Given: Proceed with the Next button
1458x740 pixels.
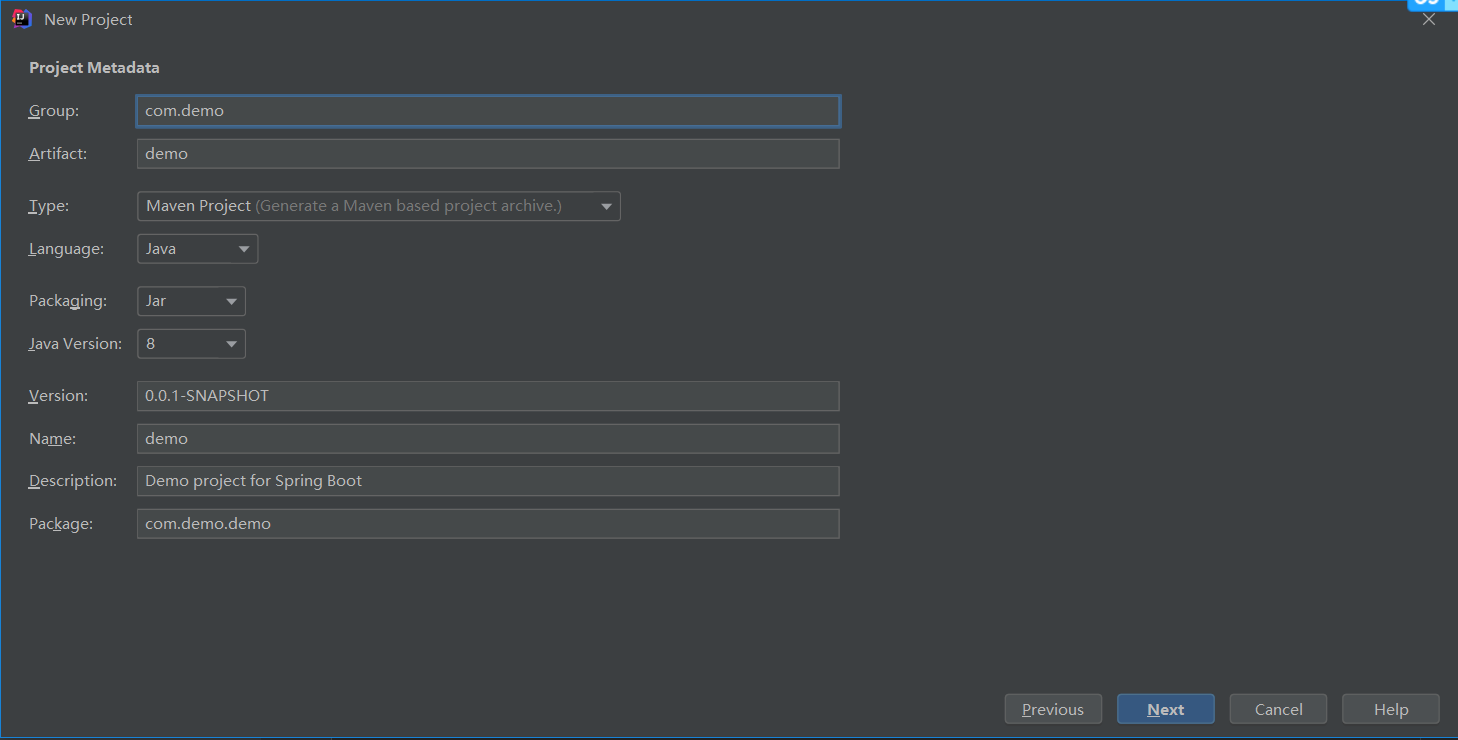Looking at the screenshot, I should click(x=1166, y=709).
